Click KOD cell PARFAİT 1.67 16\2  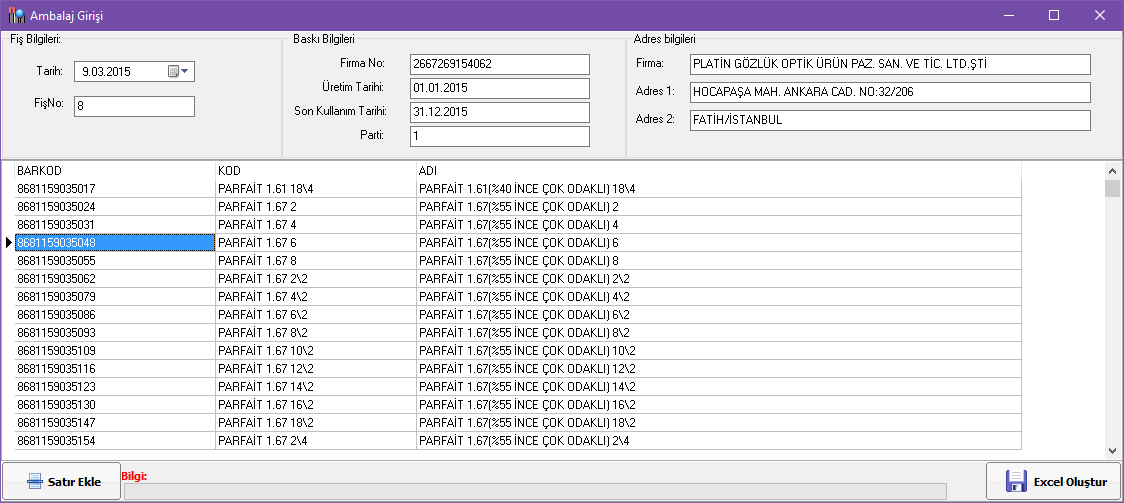click(316, 405)
